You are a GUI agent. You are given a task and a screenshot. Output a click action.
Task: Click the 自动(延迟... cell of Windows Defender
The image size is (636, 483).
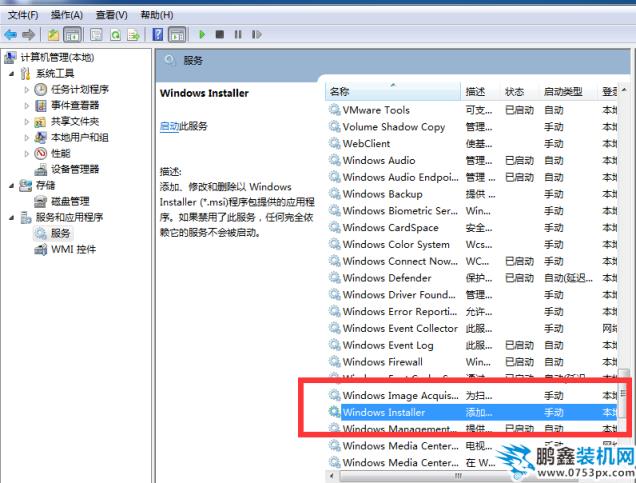click(x=568, y=278)
